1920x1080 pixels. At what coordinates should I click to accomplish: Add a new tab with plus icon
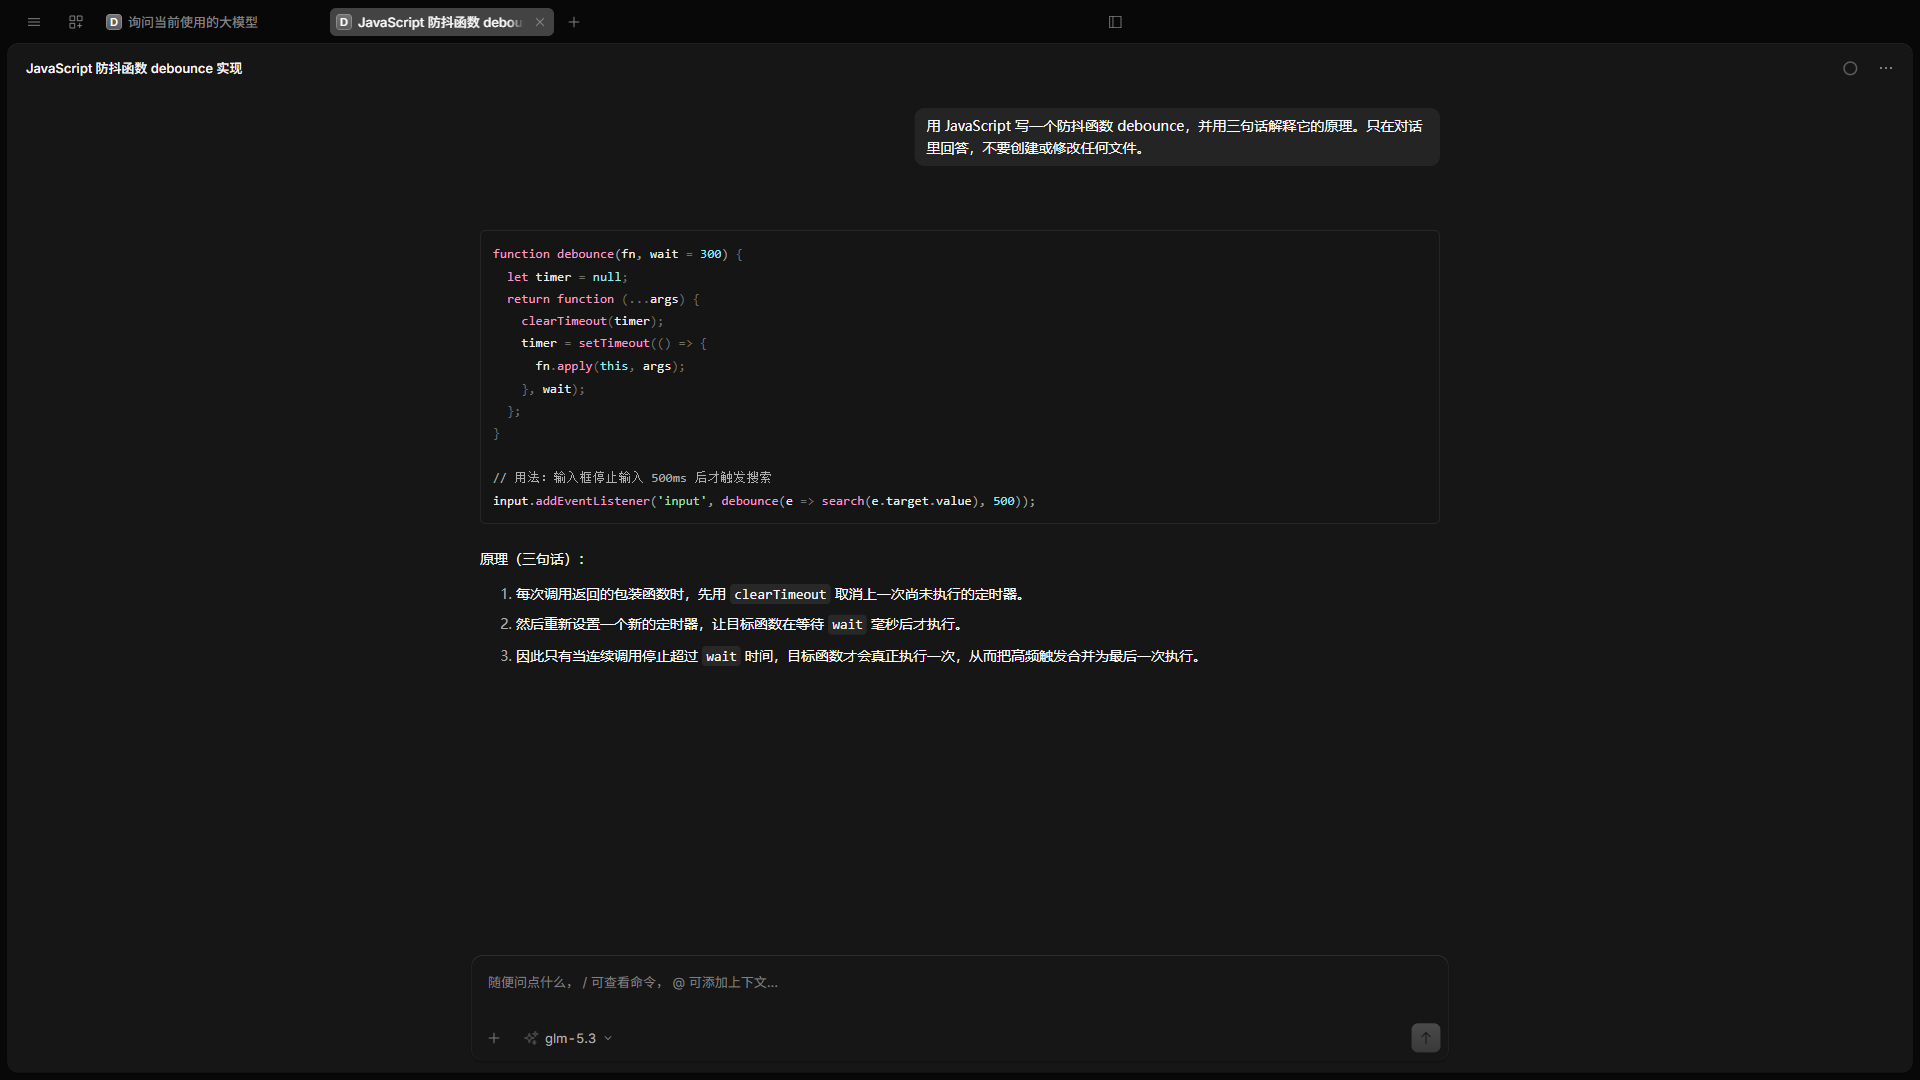[574, 22]
